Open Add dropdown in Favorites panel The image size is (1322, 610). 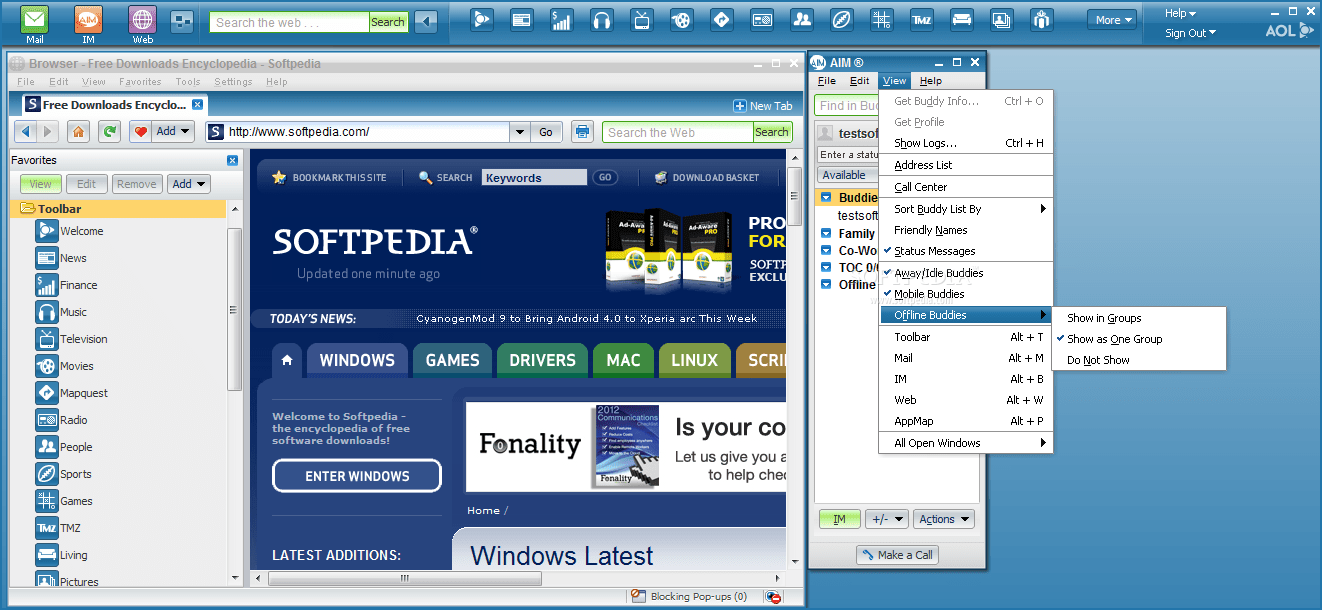tap(189, 184)
